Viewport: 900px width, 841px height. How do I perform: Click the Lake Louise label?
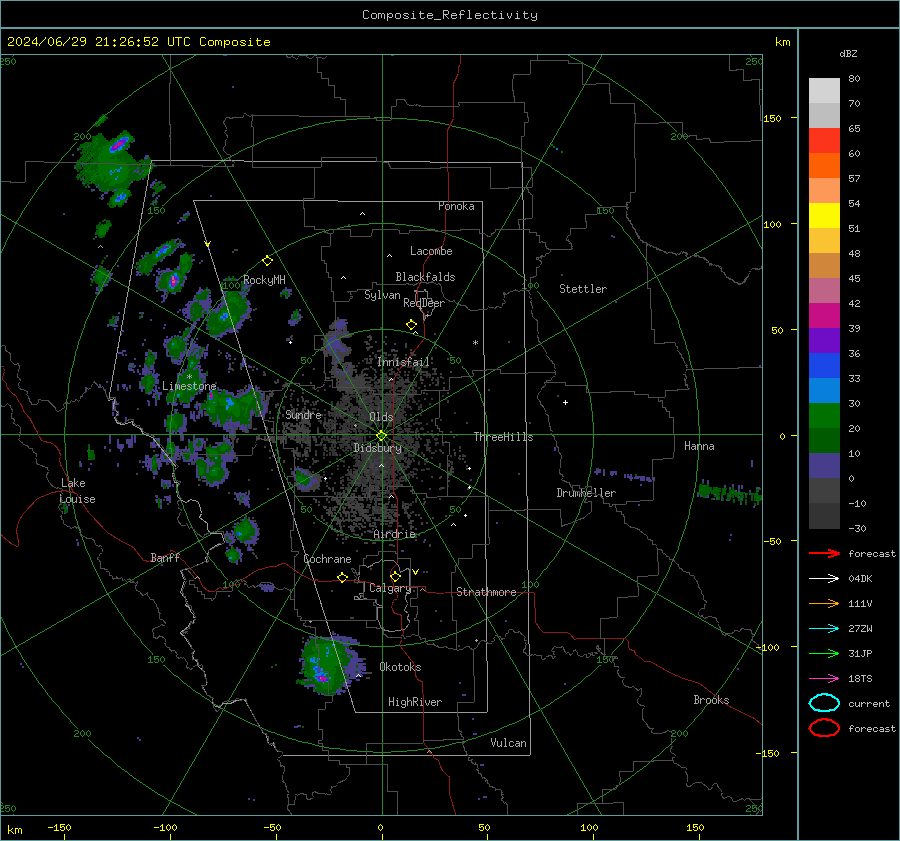pos(77,491)
